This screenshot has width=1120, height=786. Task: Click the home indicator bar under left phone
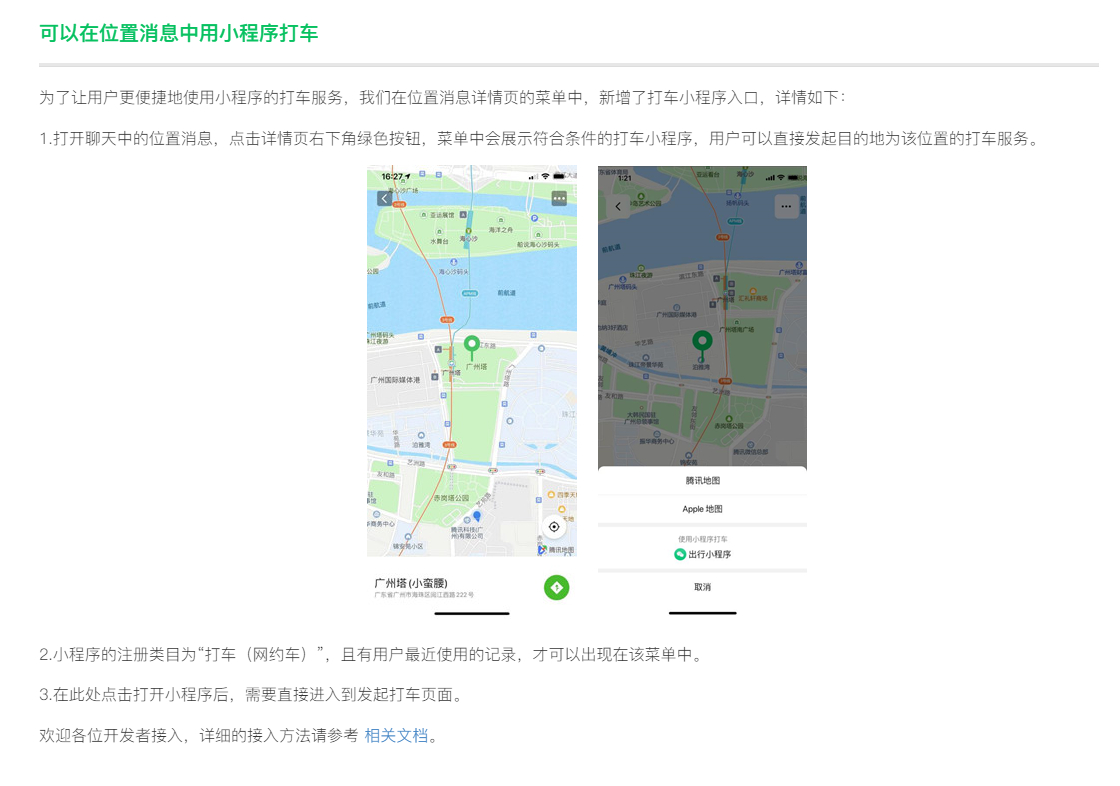coord(471,613)
